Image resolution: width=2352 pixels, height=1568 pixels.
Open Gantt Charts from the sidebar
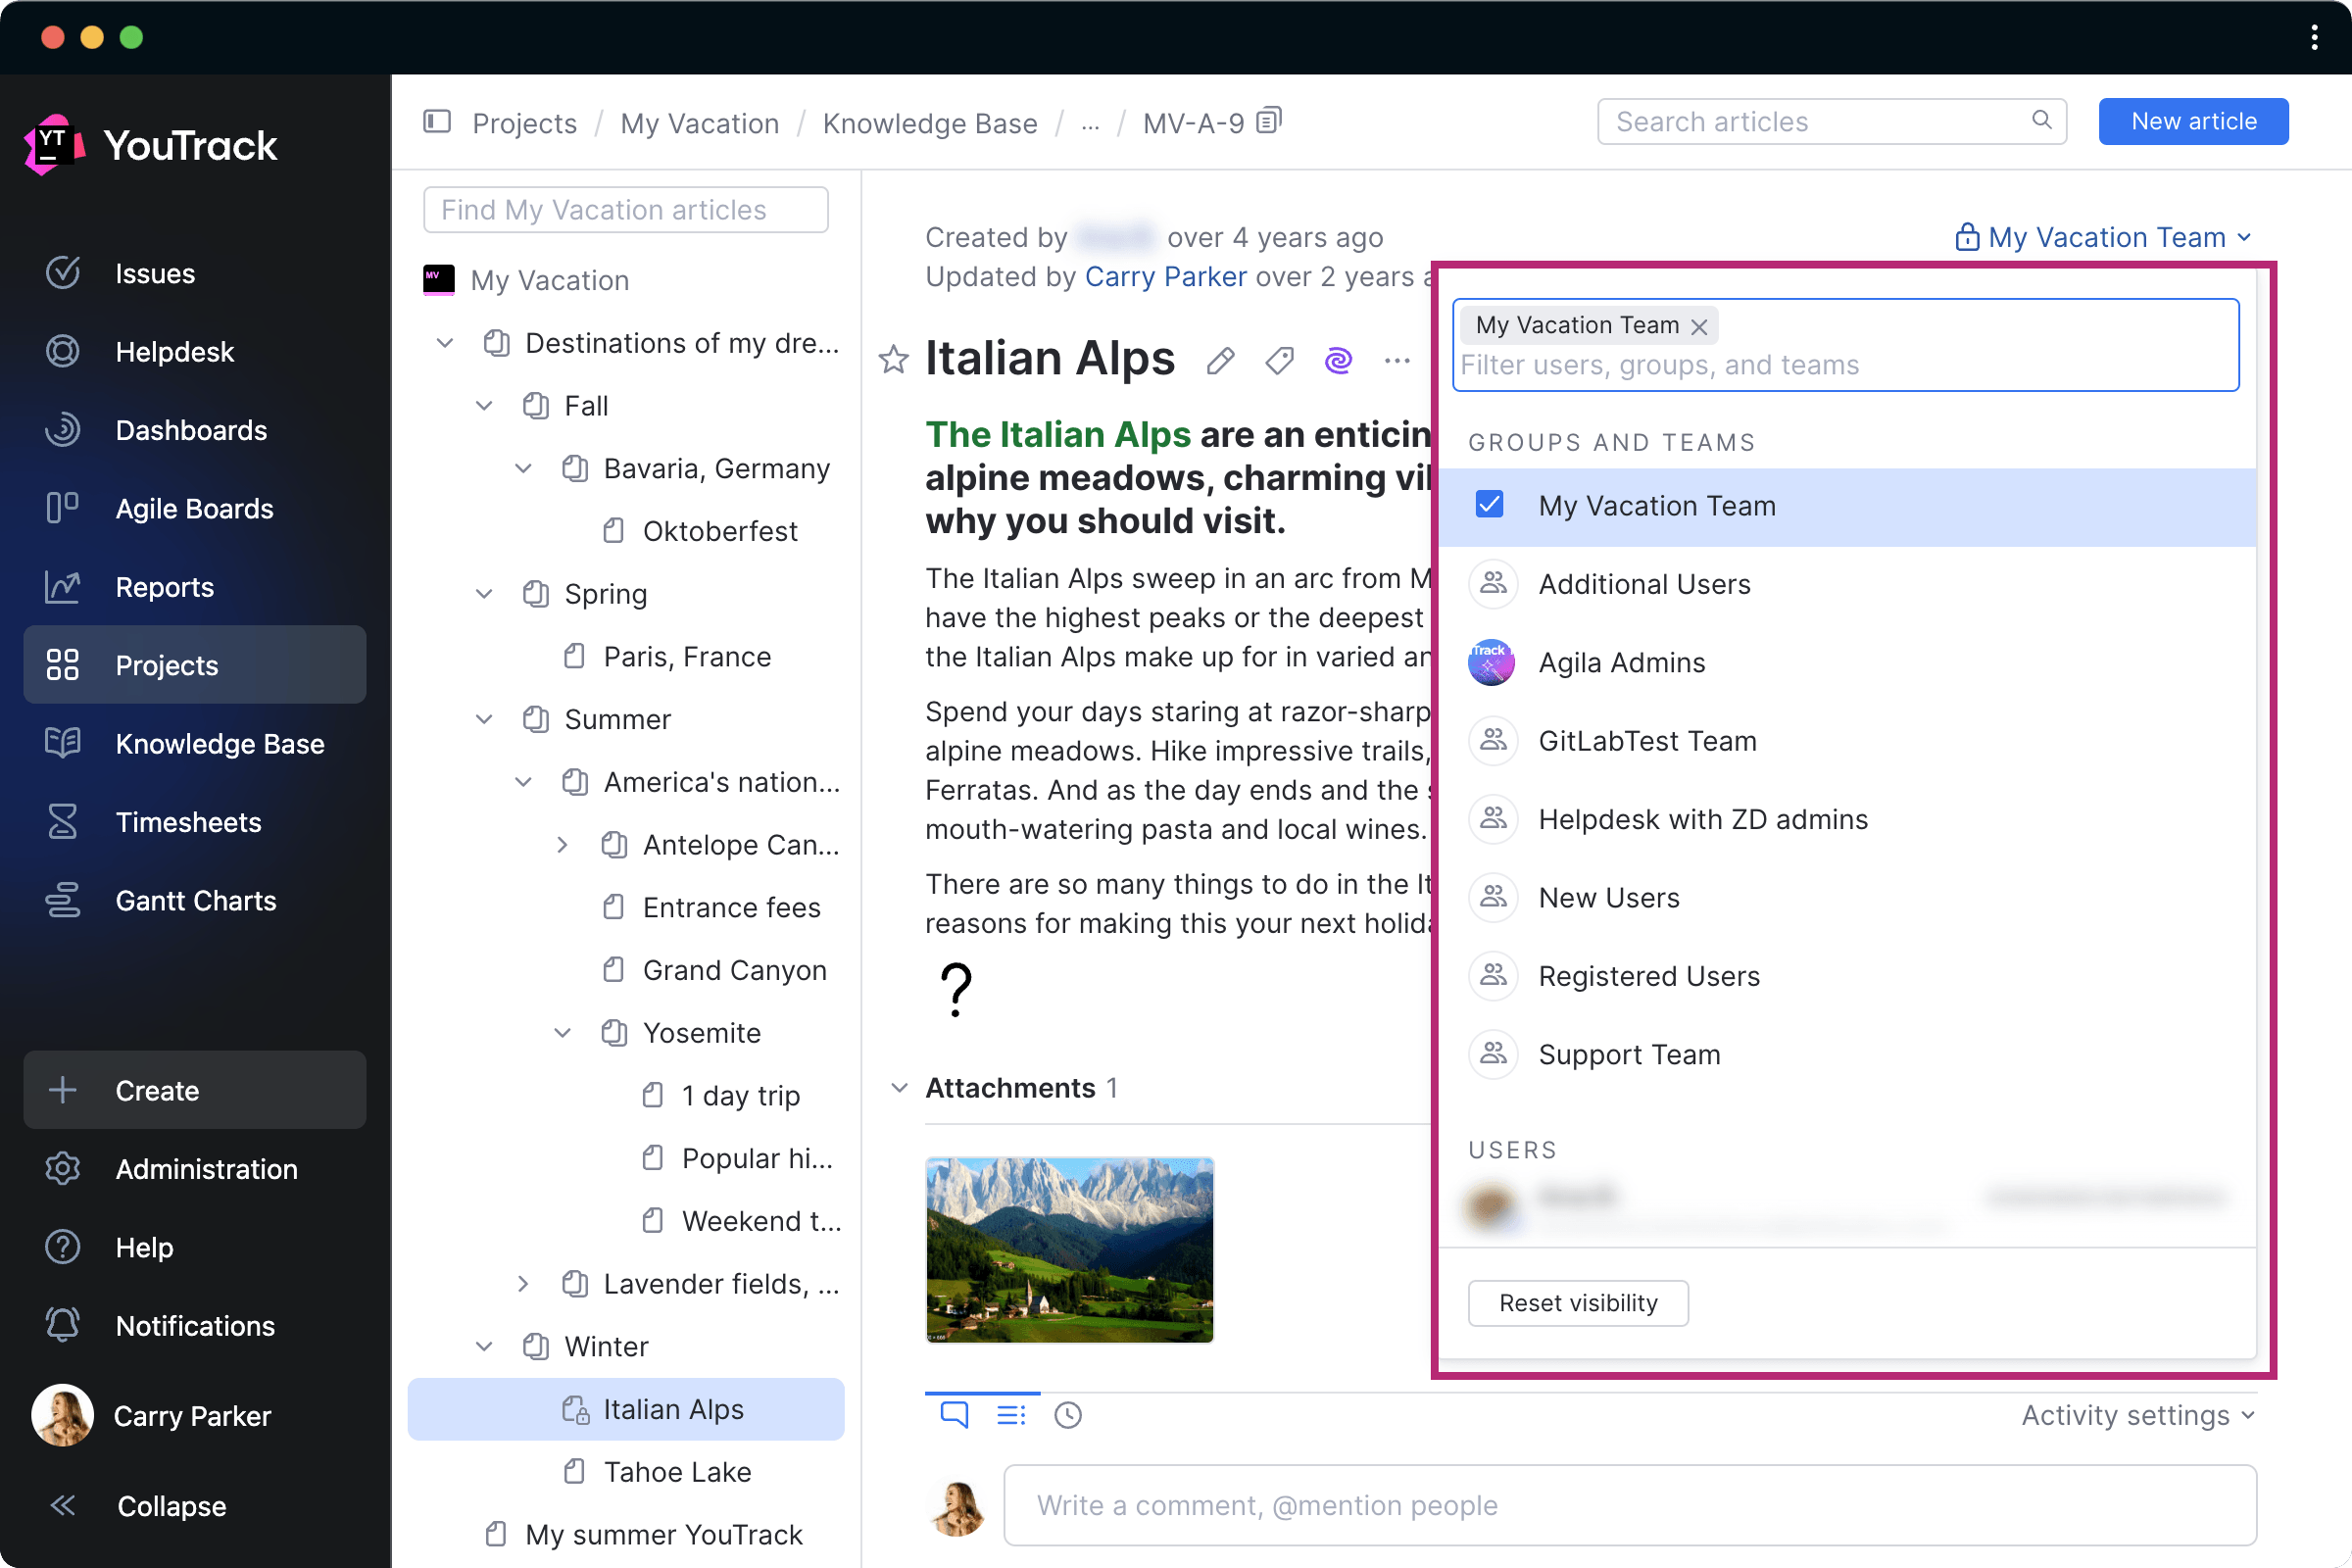pos(195,900)
